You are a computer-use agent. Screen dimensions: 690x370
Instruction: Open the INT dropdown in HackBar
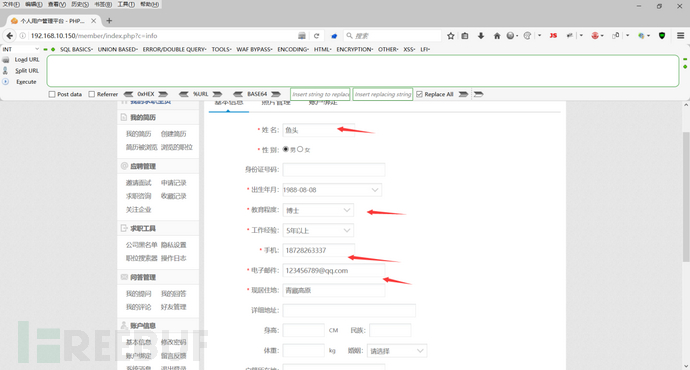tap(21, 49)
